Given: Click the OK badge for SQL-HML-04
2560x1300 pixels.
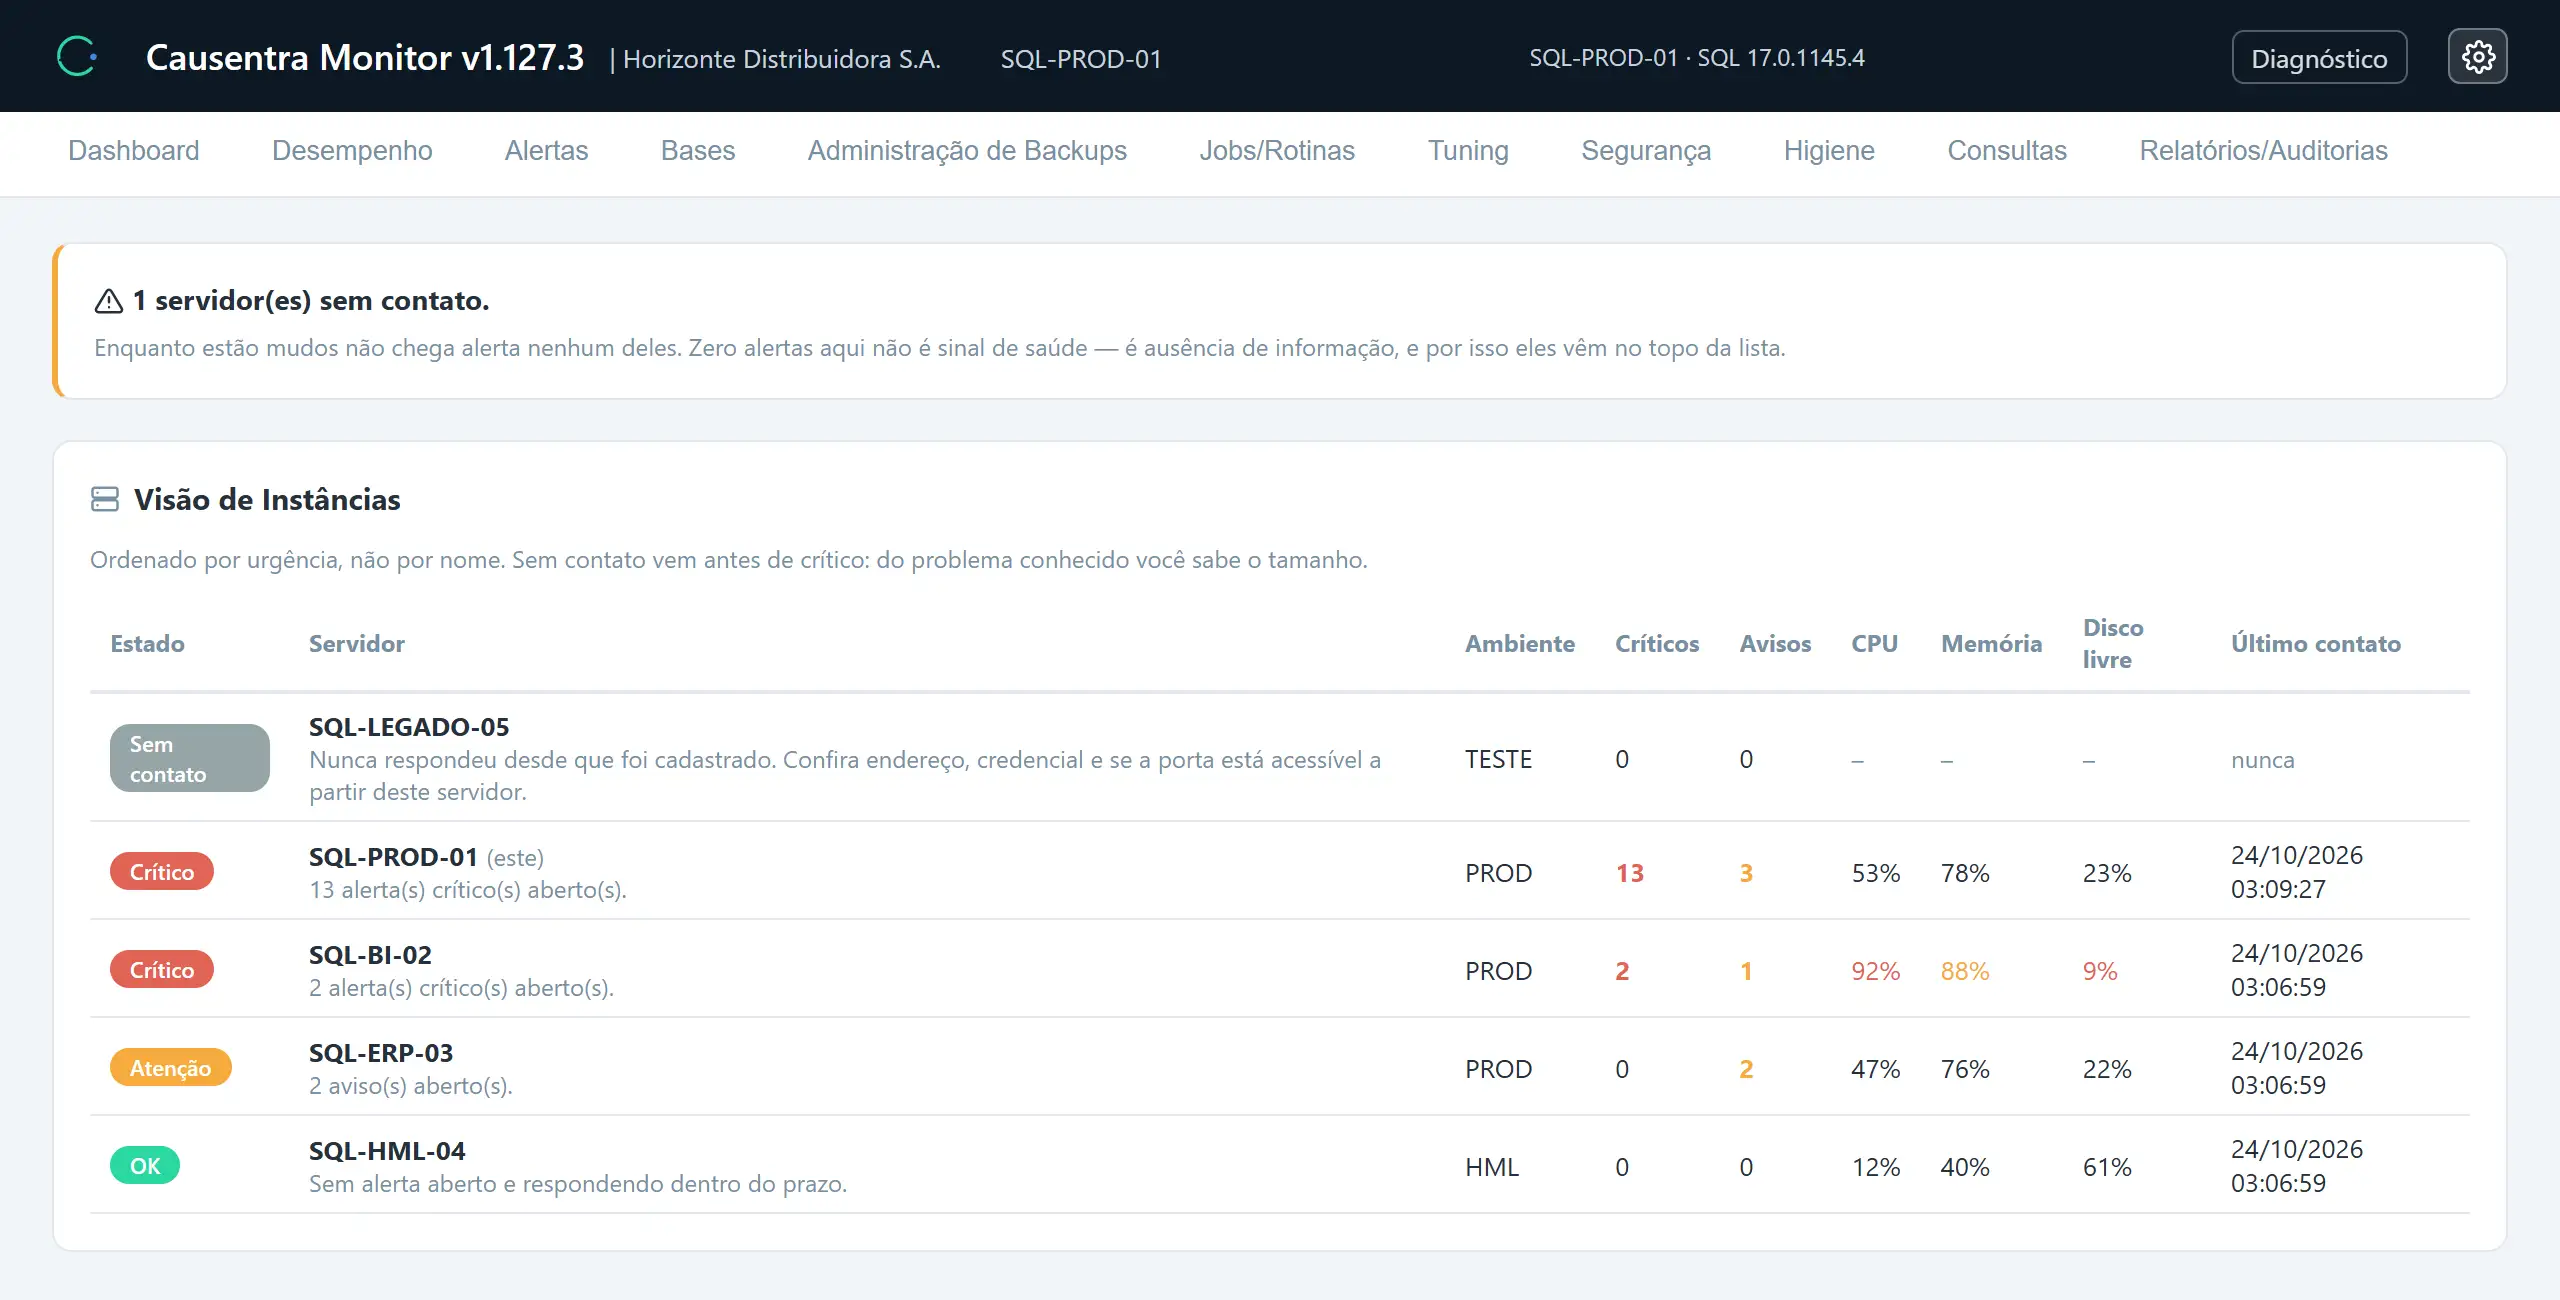Looking at the screenshot, I should pyautogui.click(x=145, y=1166).
